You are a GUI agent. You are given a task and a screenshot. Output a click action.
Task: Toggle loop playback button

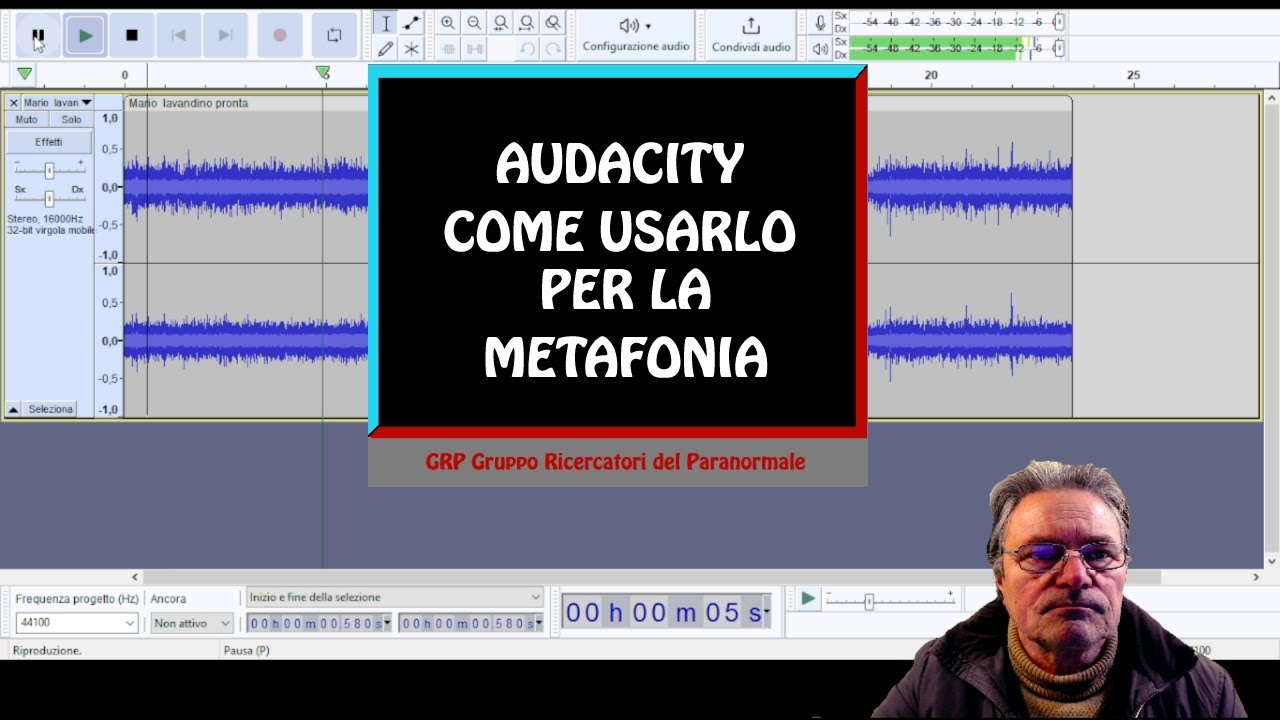334,35
